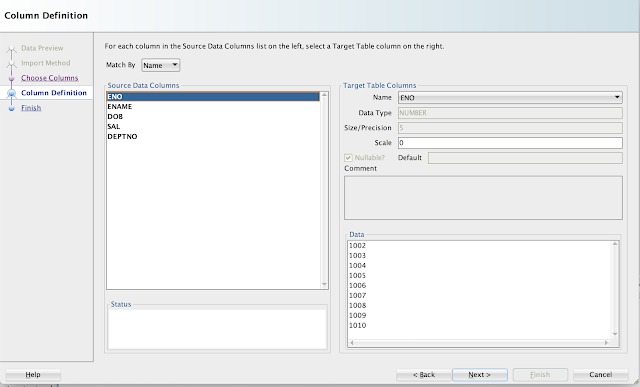Click into the Scale input field
Screen dimensions: 640x387
[x=510, y=143]
